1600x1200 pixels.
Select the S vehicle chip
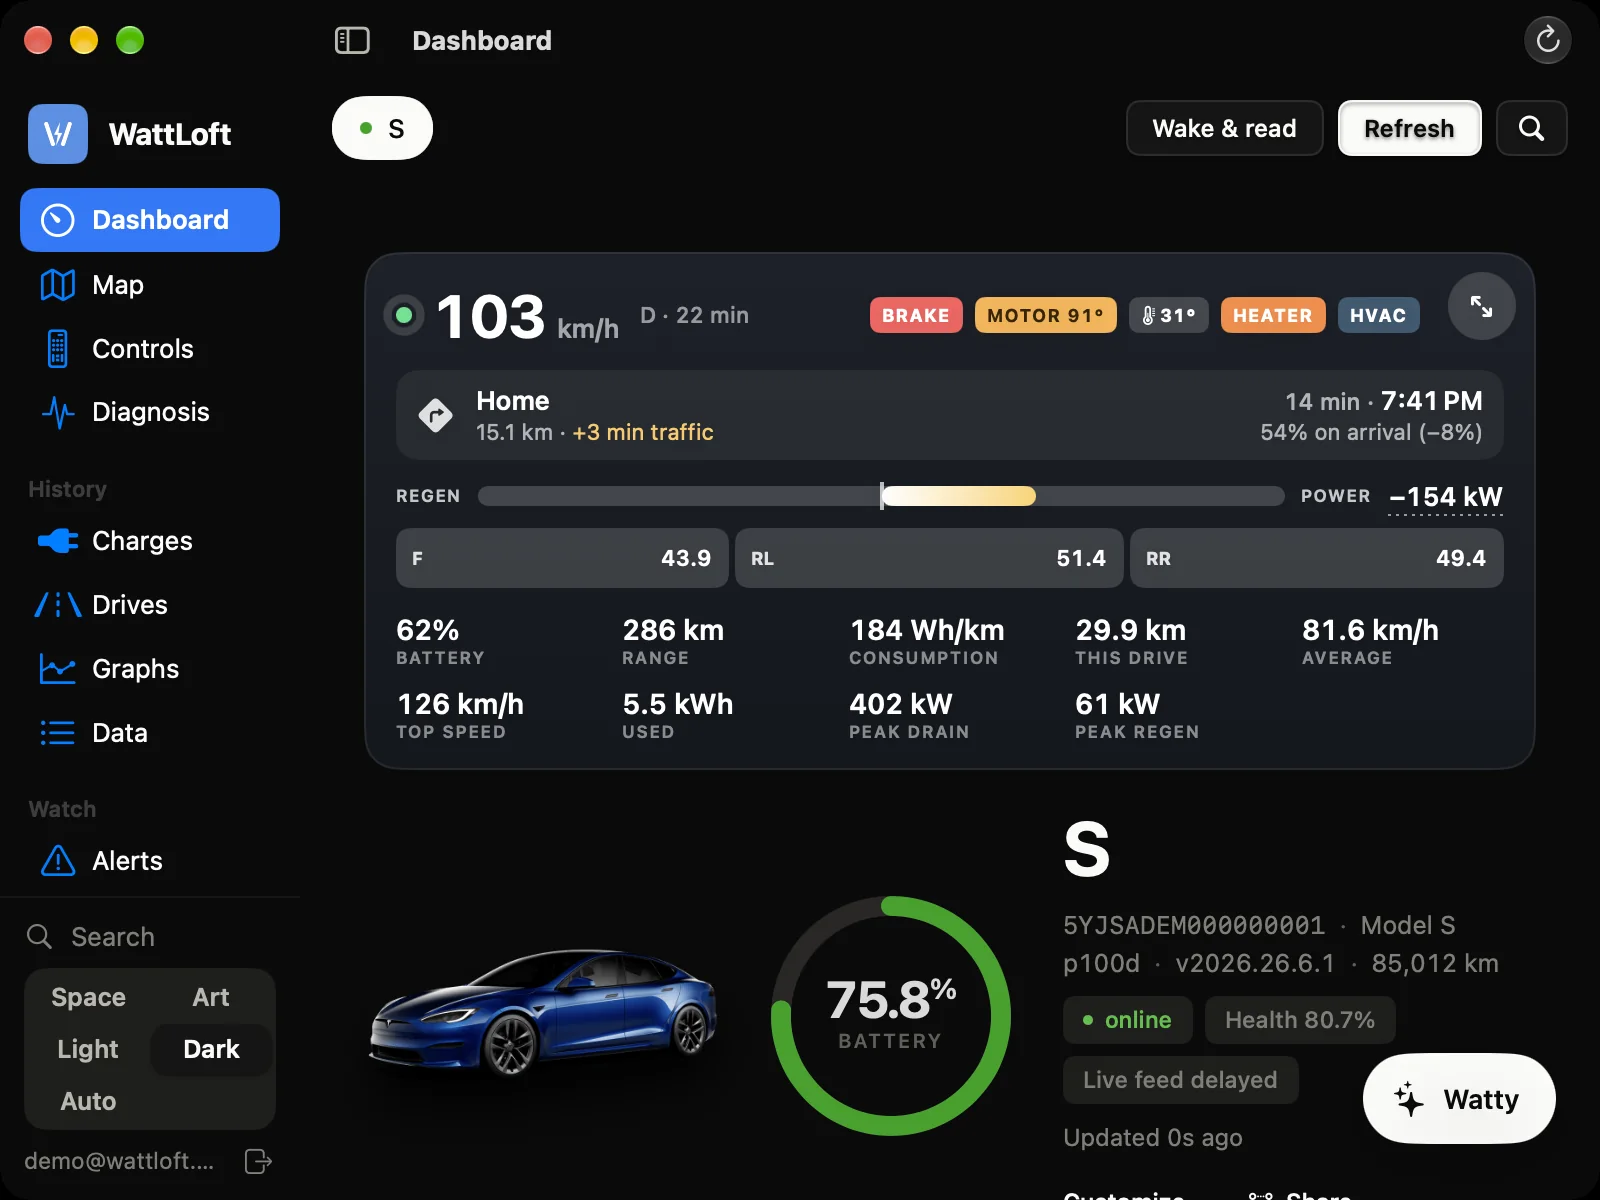382,128
